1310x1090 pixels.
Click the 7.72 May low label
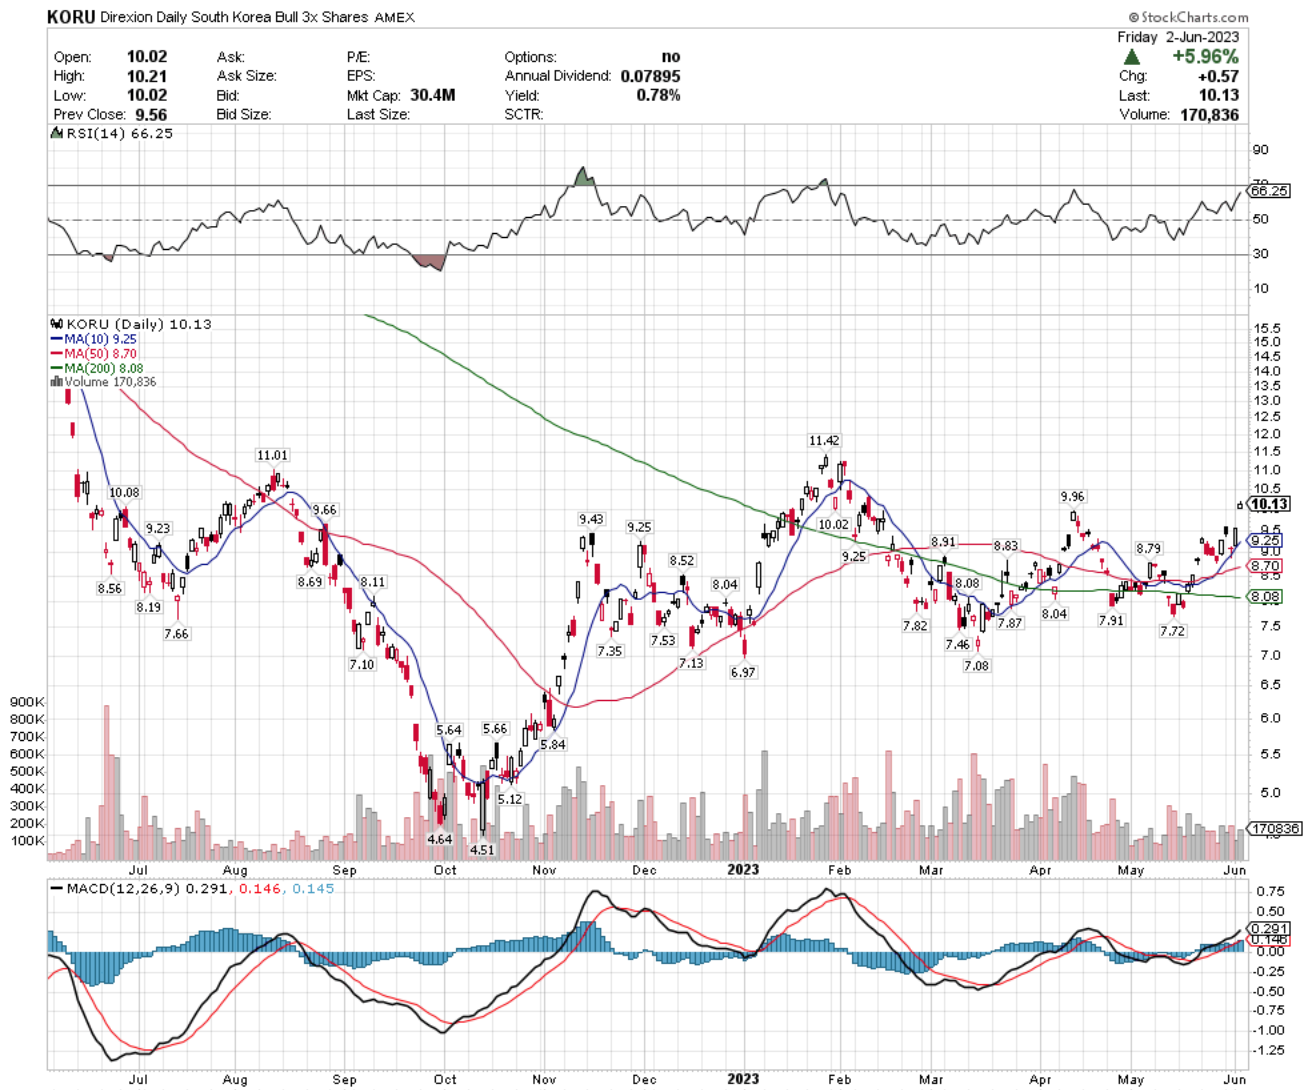pos(1172,632)
